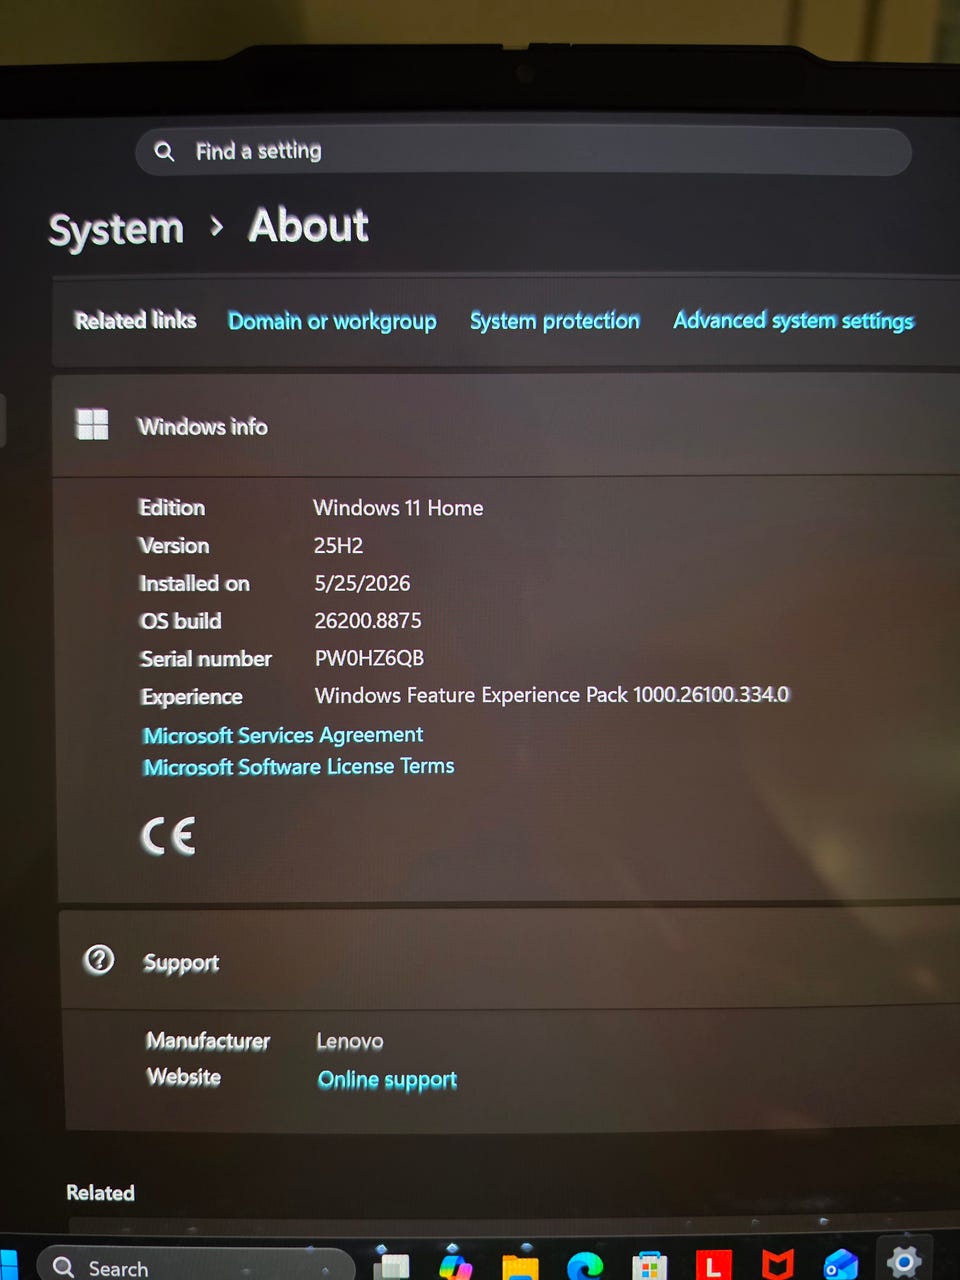Click the Settings gear on the taskbar
960x1280 pixels.
(x=904, y=1262)
